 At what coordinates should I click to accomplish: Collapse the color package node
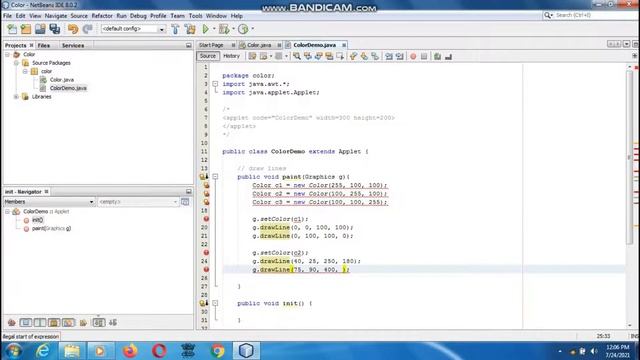[x=25, y=71]
